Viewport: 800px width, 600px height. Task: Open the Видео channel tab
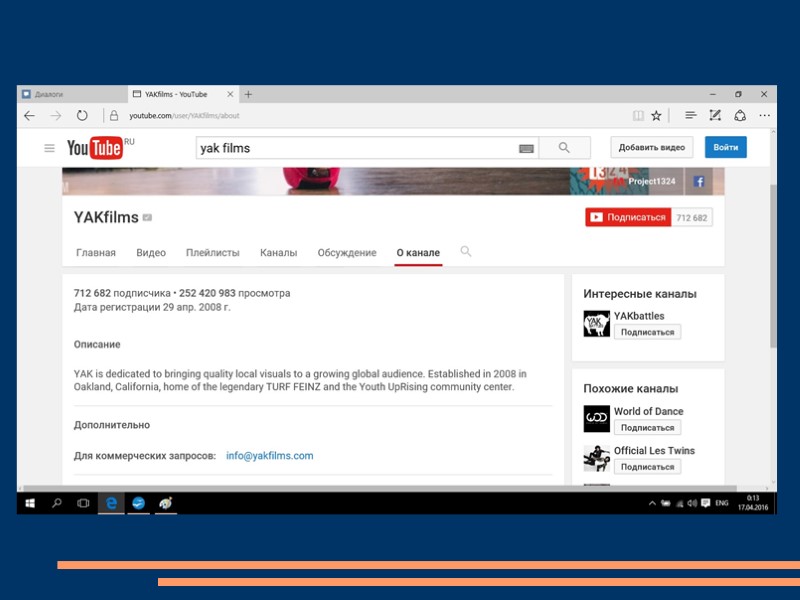[151, 253]
